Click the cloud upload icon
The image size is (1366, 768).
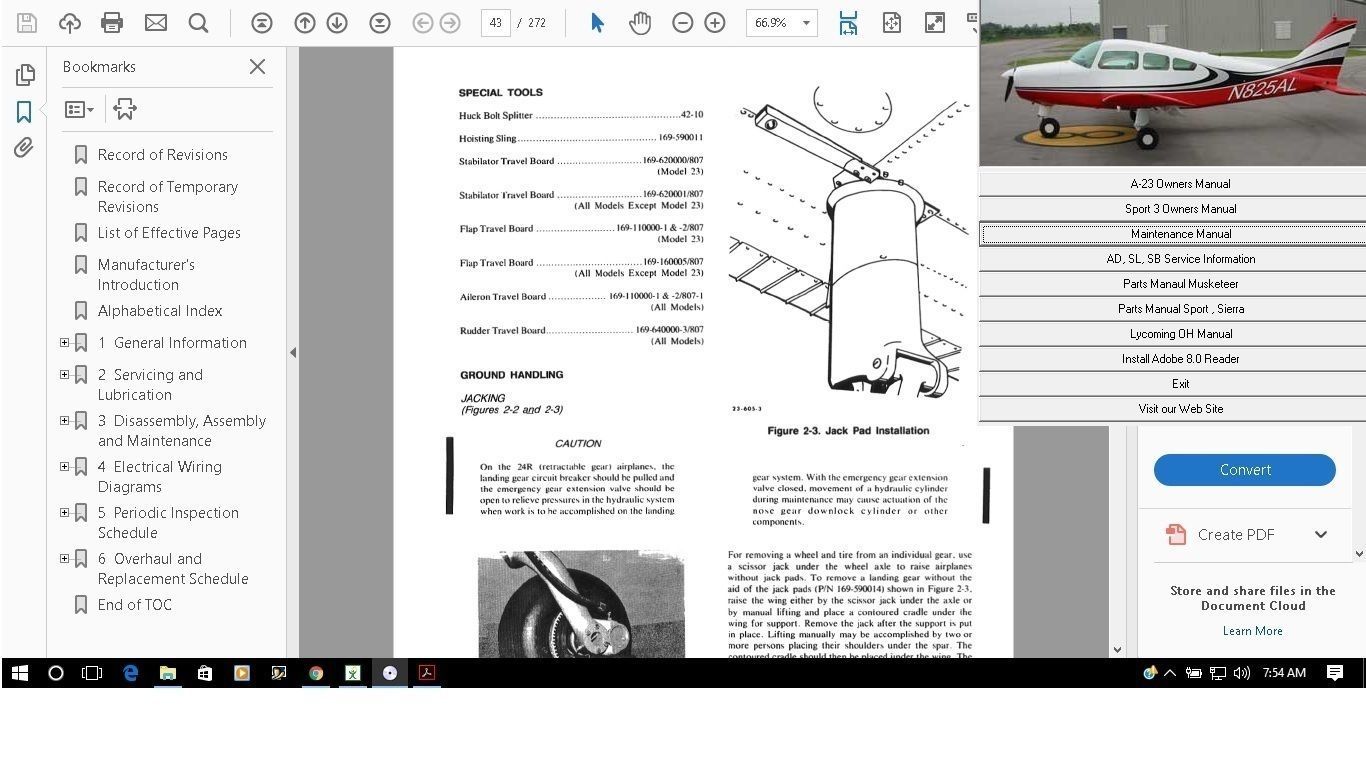[70, 22]
